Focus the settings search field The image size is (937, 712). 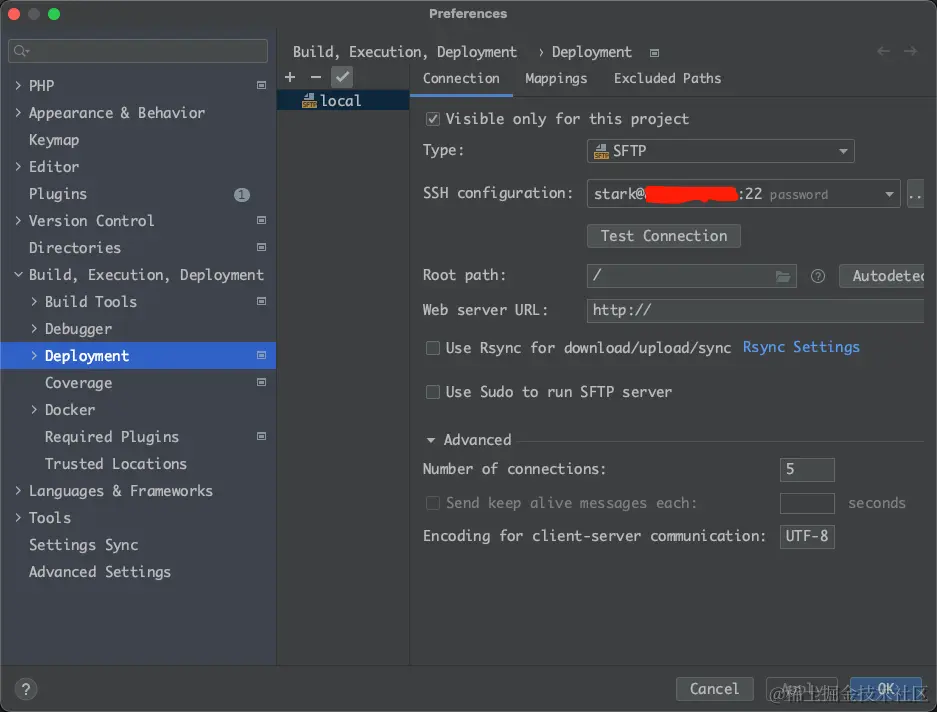coord(138,51)
